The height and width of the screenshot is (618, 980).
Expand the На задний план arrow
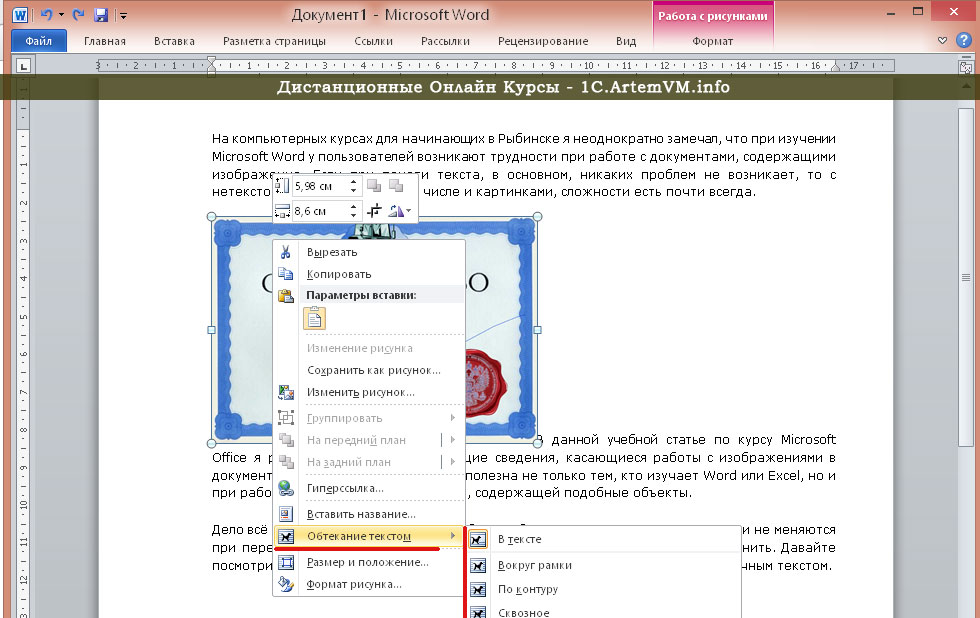[x=452, y=462]
